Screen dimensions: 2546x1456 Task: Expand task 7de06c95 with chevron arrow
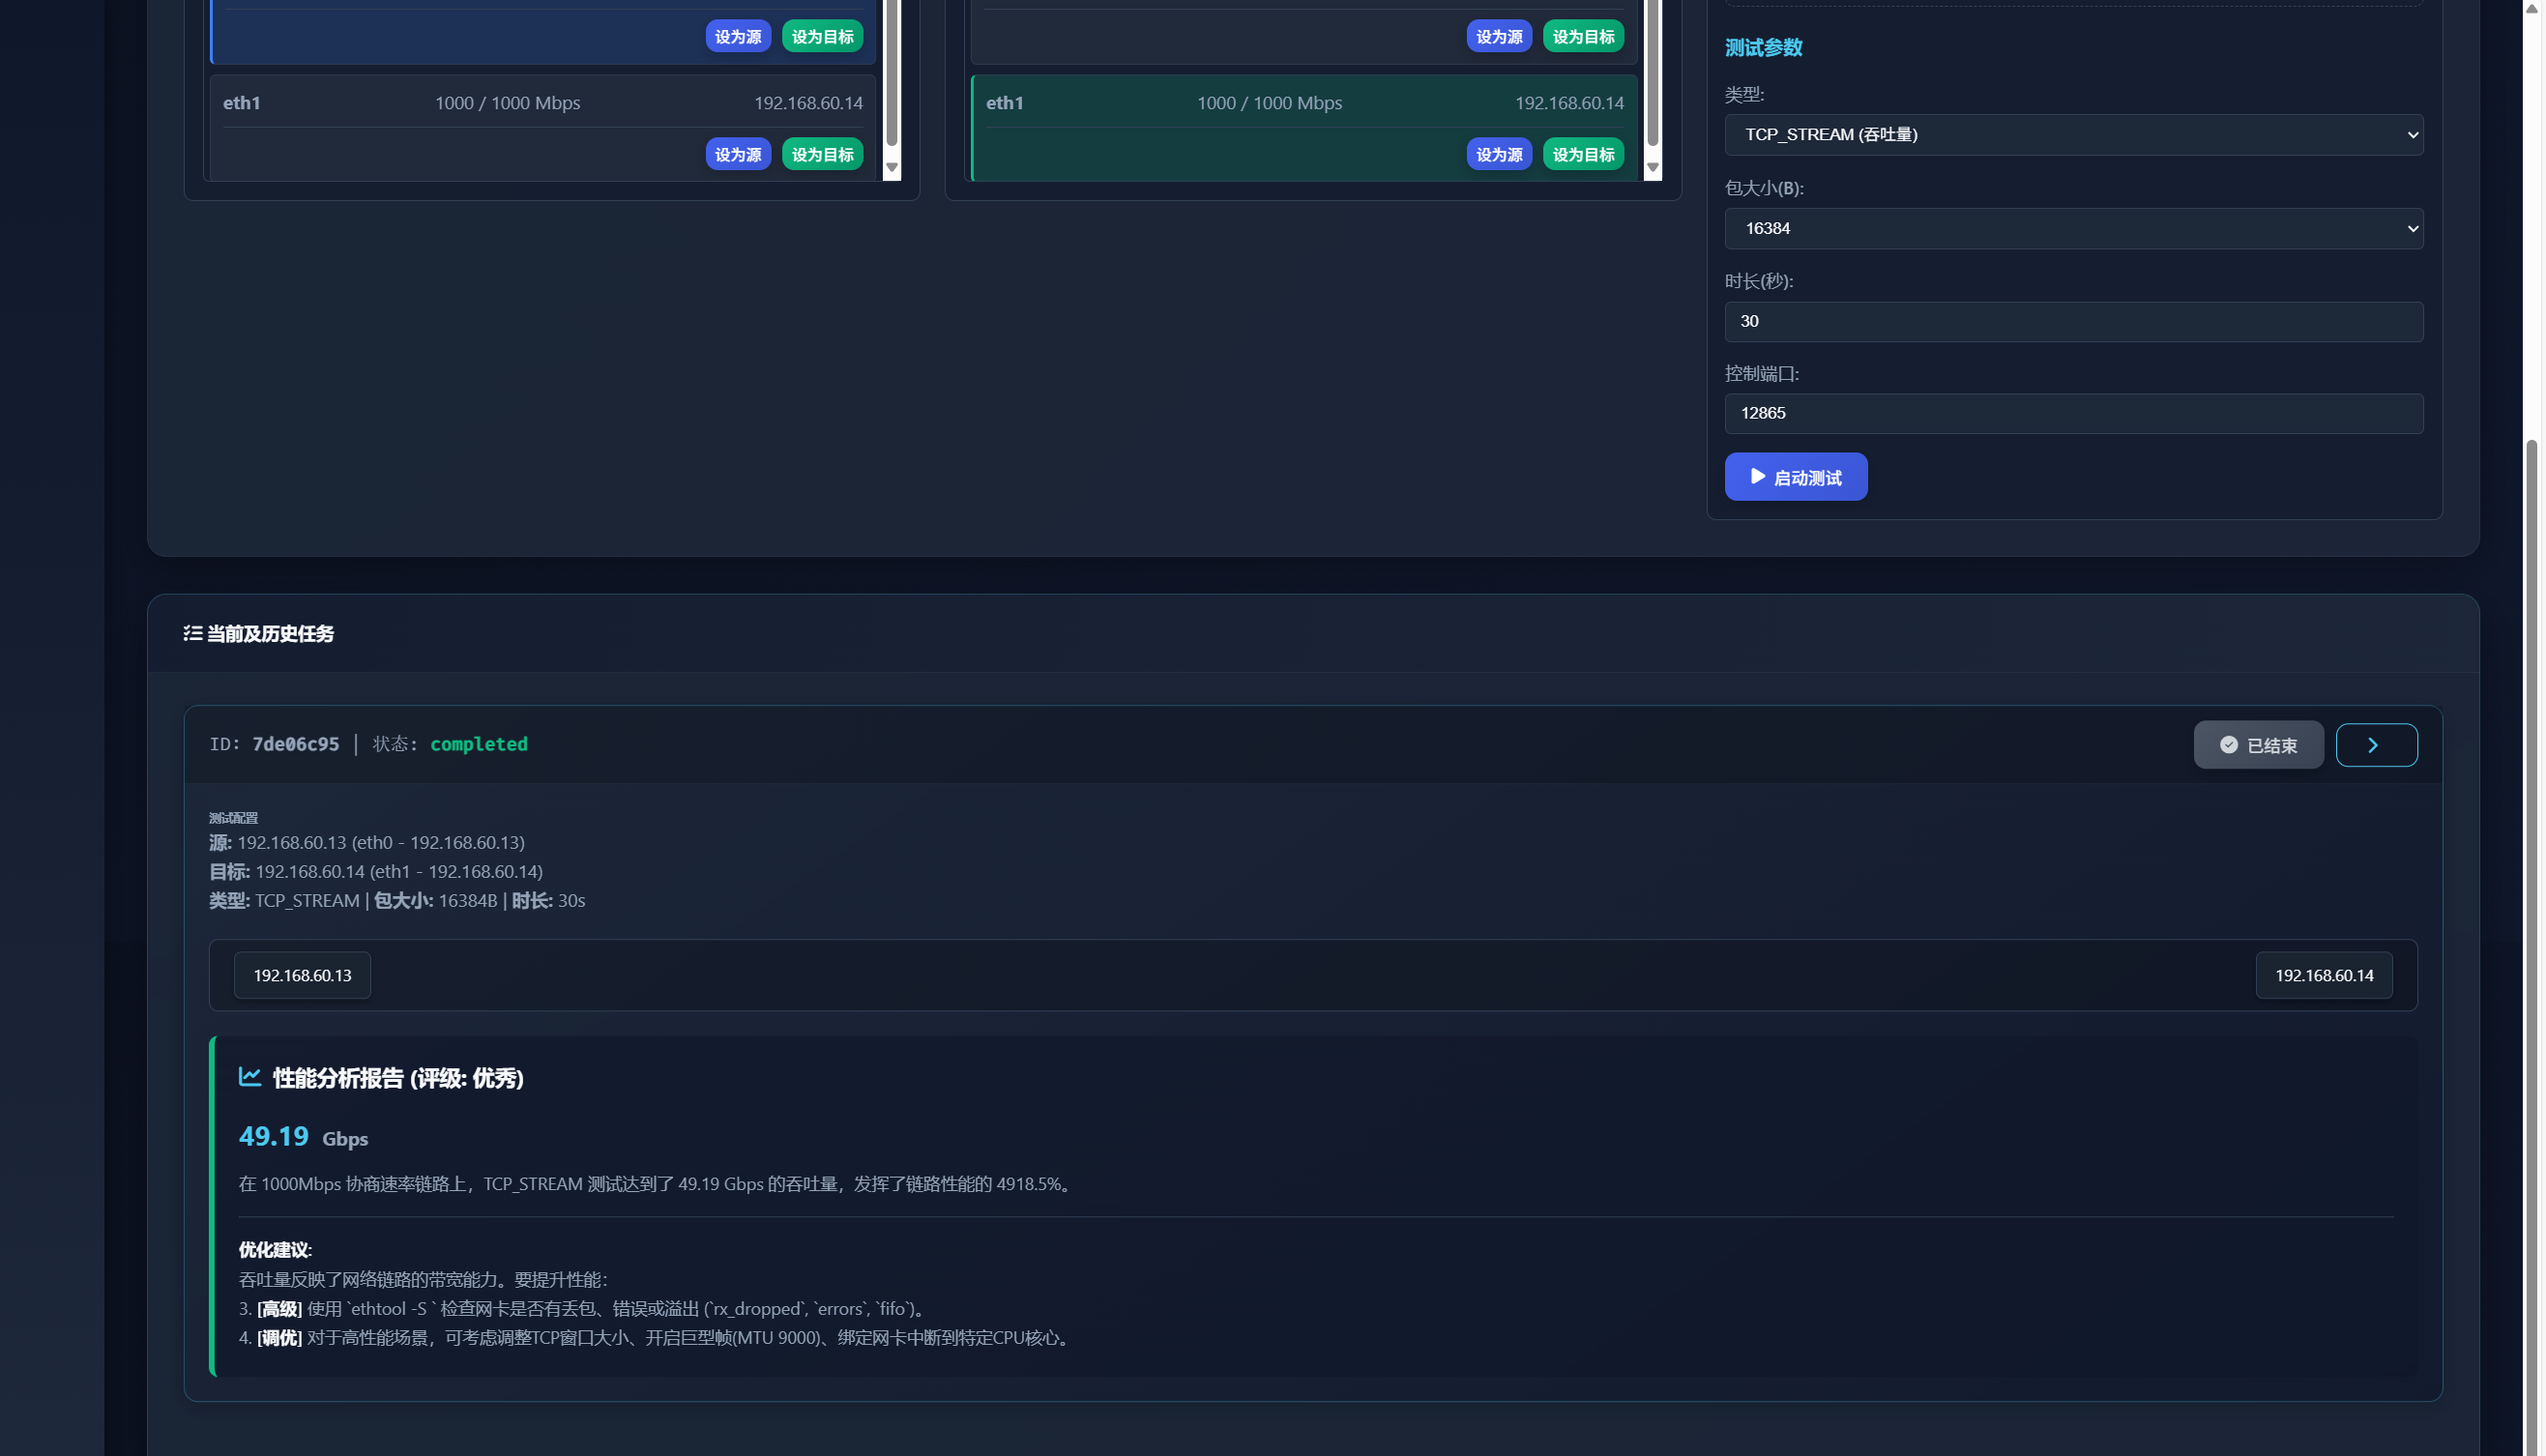[2375, 745]
